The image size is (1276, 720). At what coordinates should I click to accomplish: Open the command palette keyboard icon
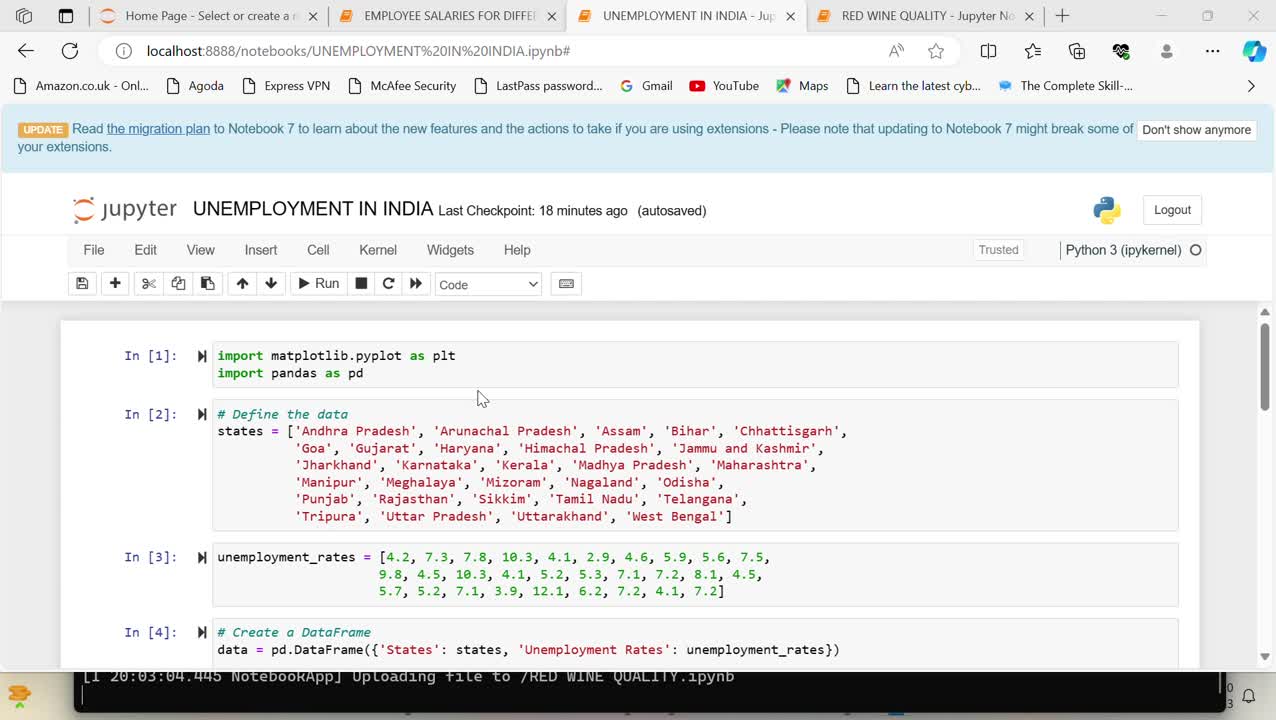(x=566, y=284)
